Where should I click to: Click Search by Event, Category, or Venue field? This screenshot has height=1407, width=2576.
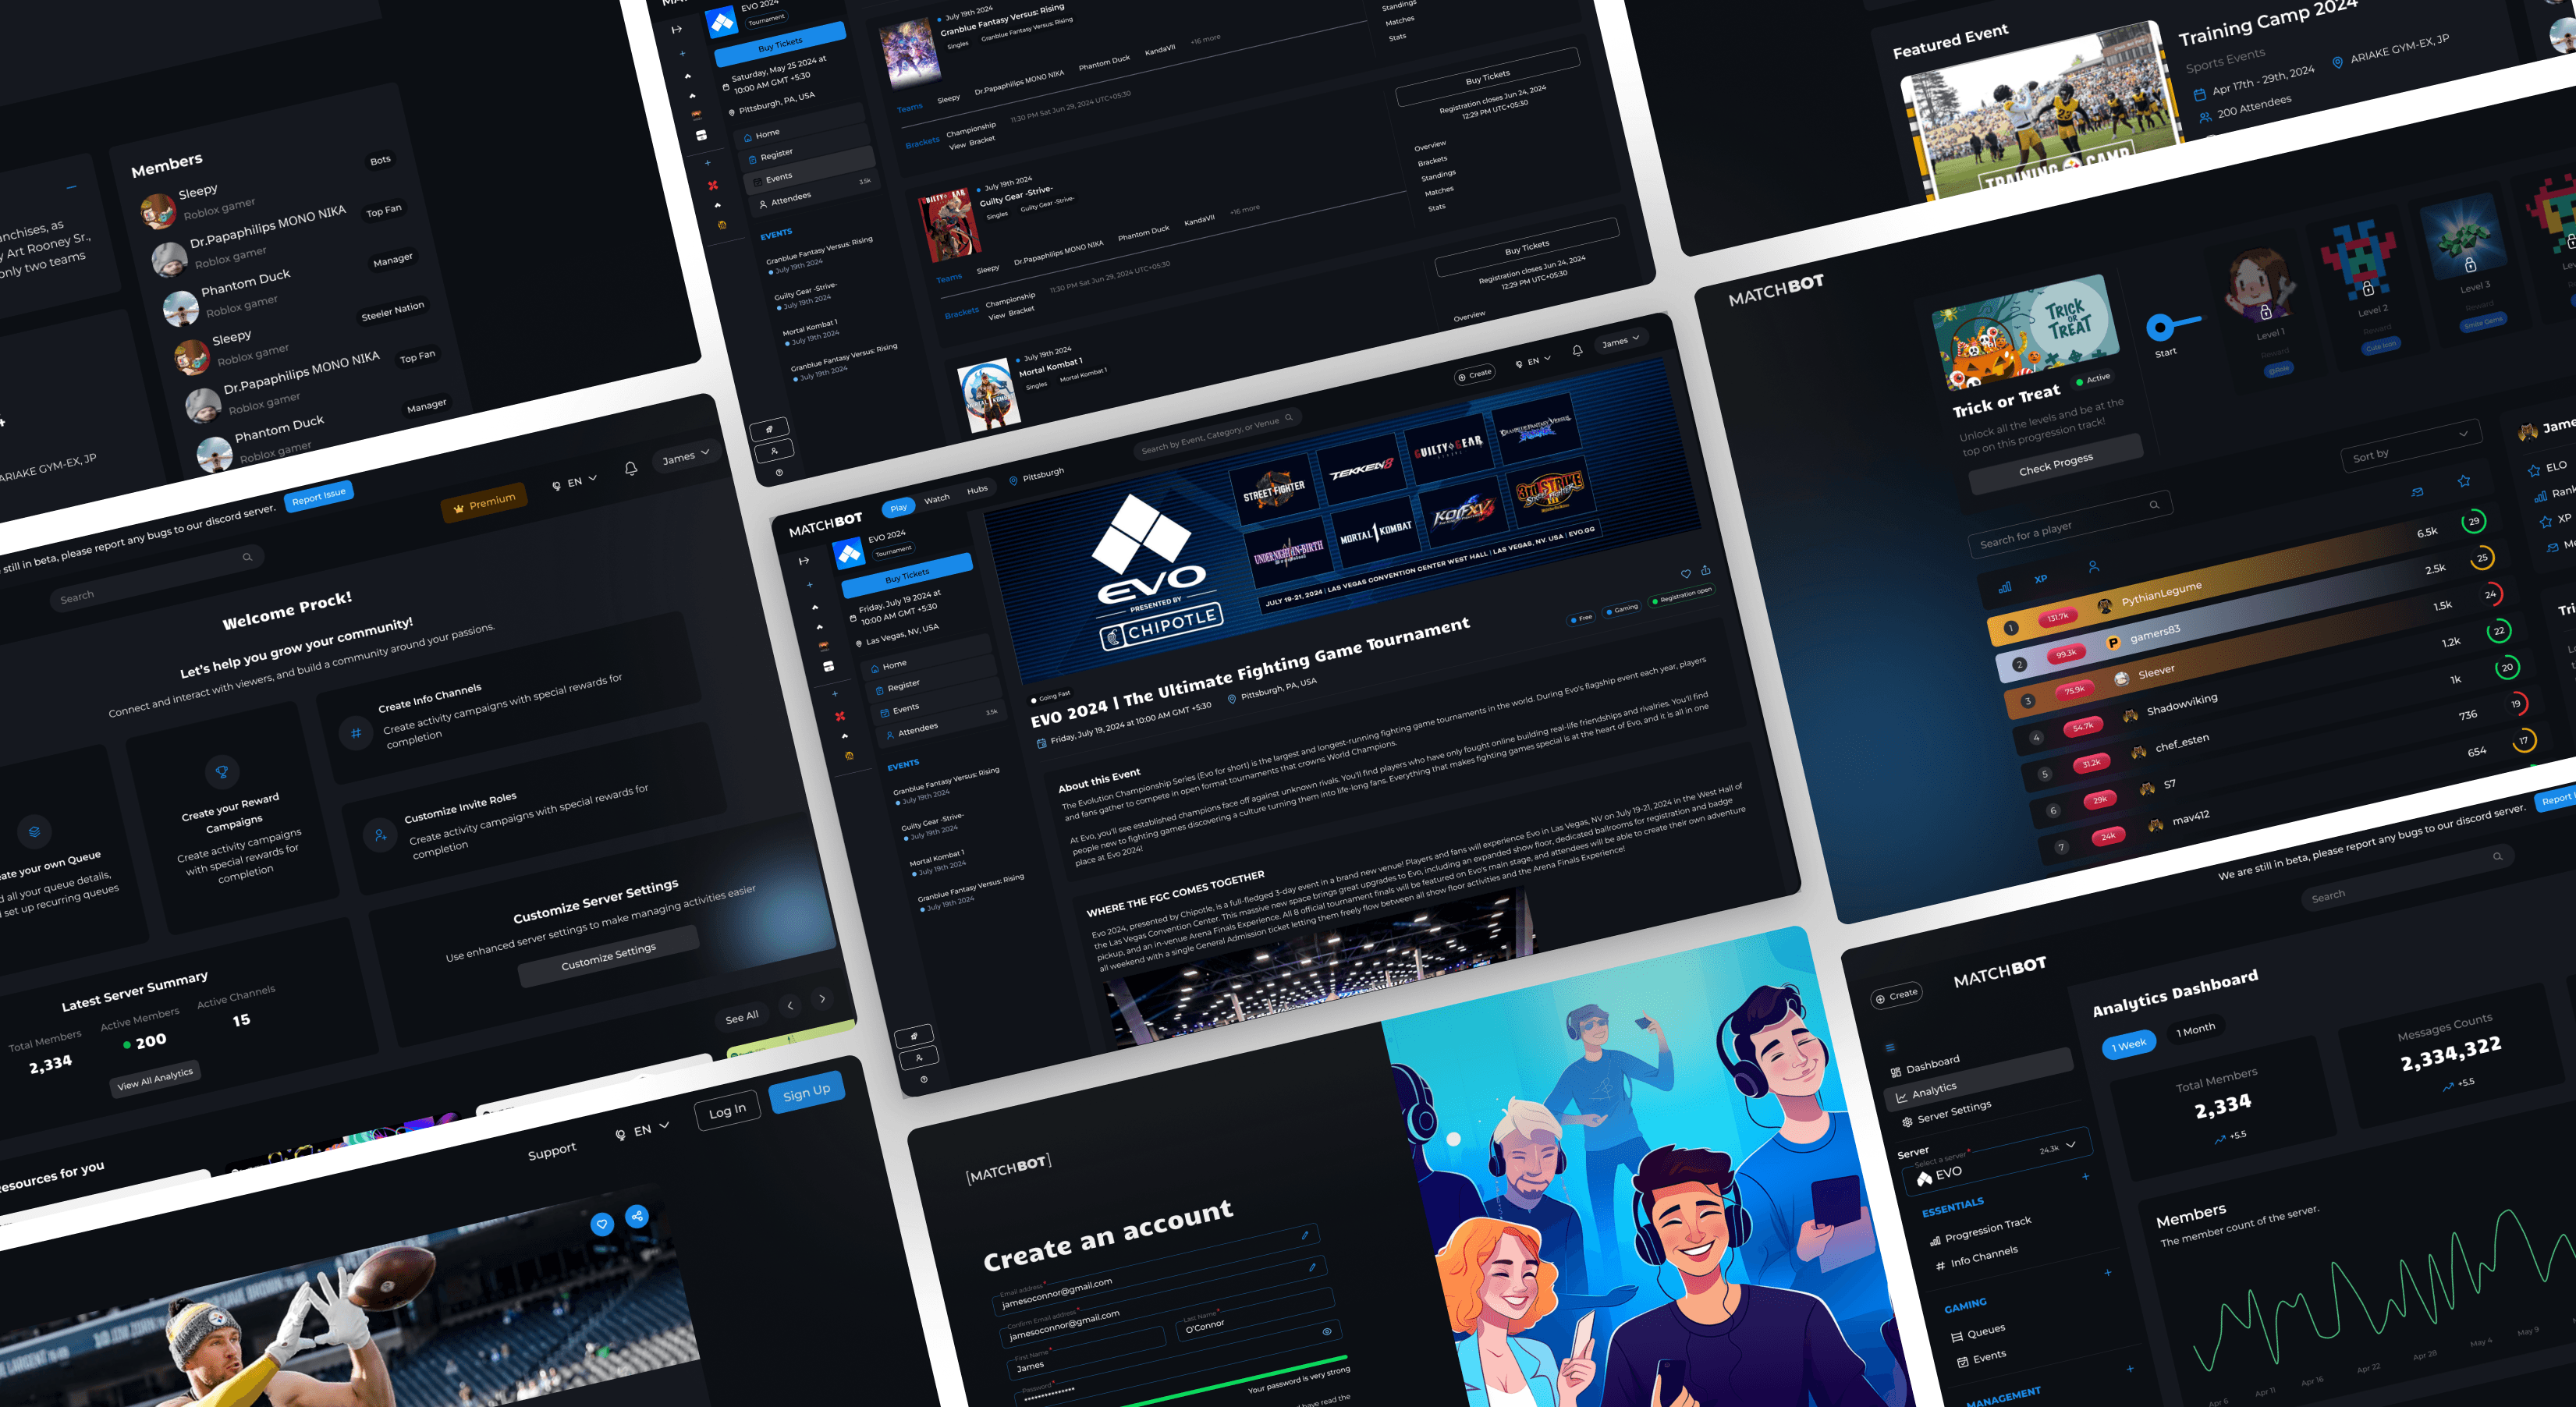[x=1215, y=434]
